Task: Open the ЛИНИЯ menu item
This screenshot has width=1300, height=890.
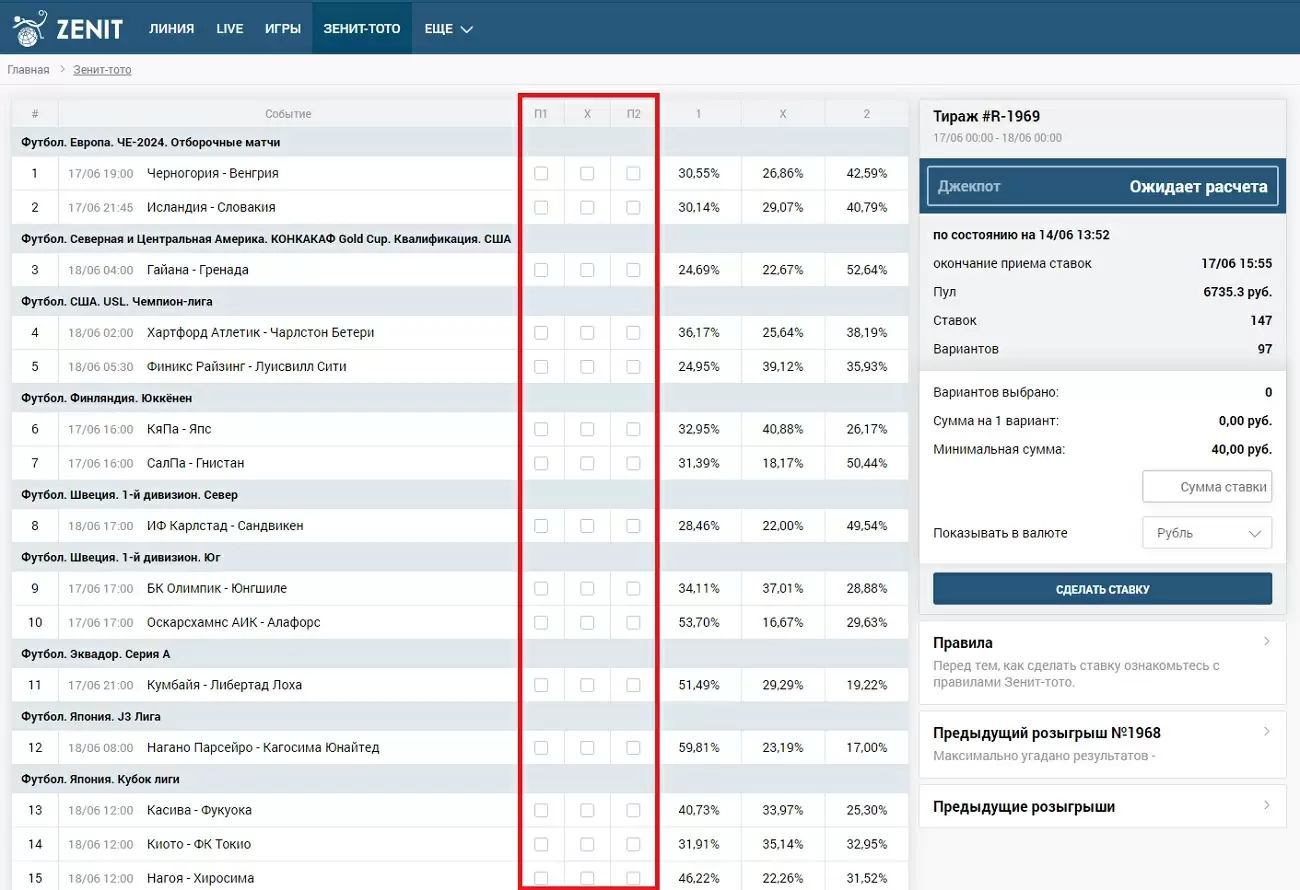Action: click(x=172, y=29)
